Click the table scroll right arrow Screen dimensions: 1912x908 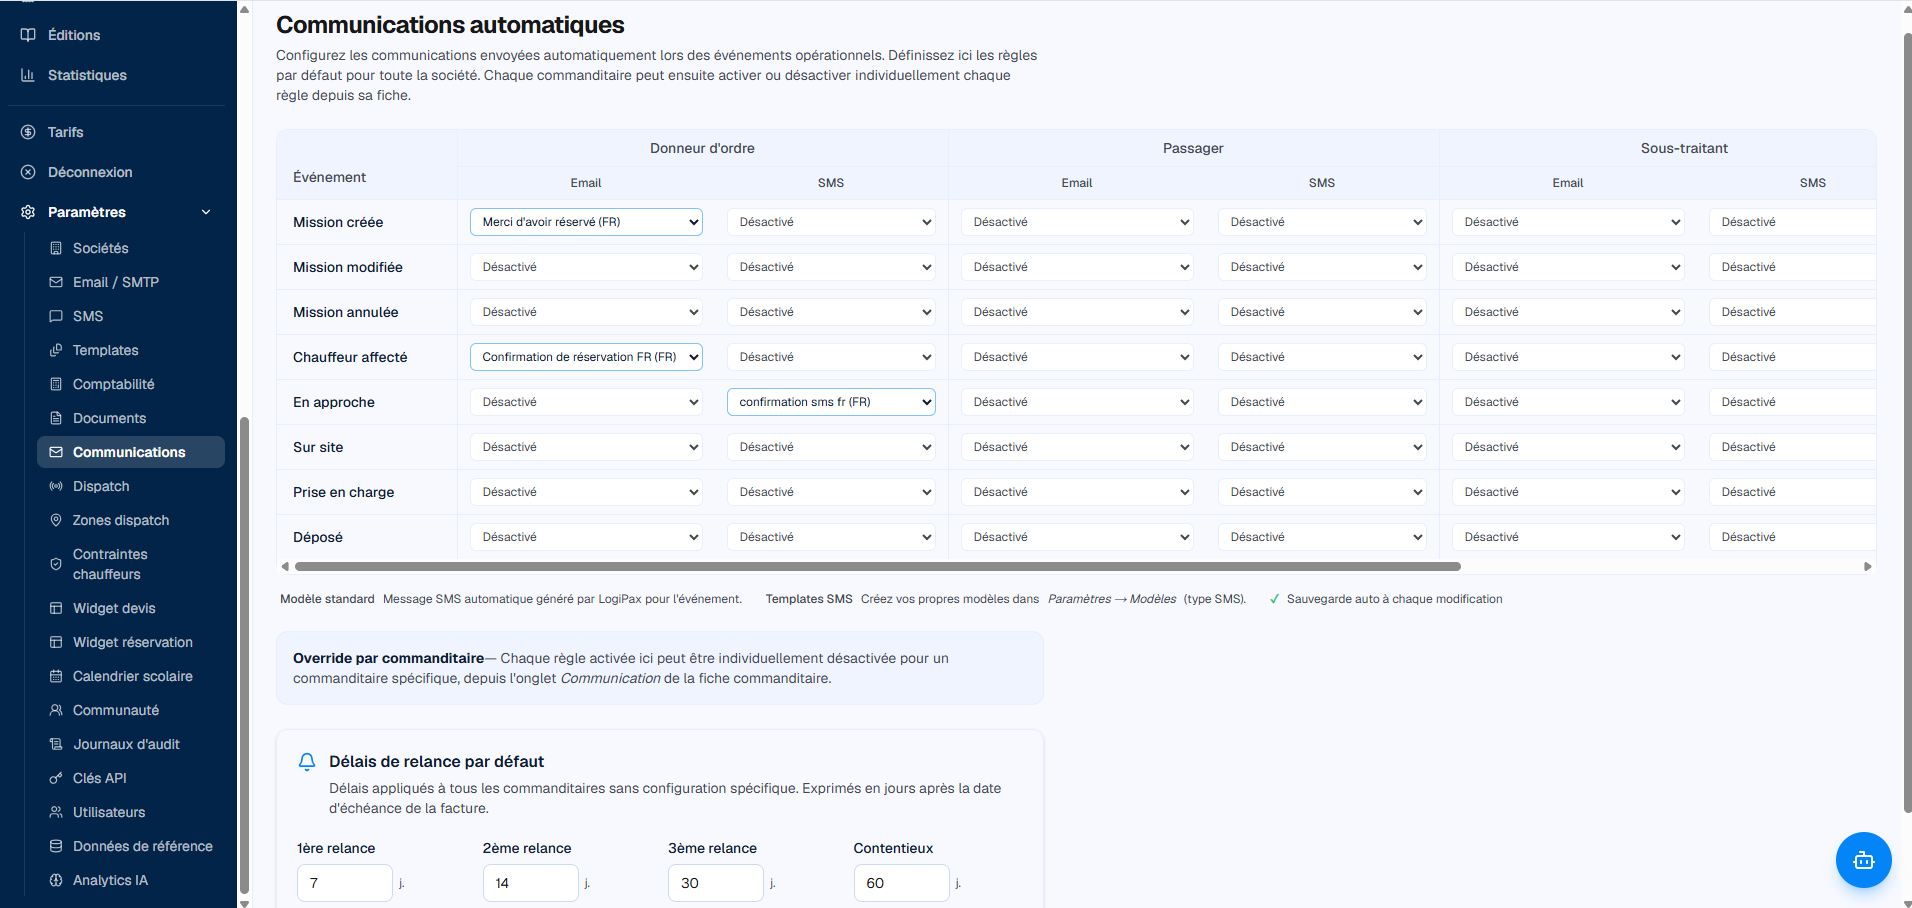[1867, 566]
